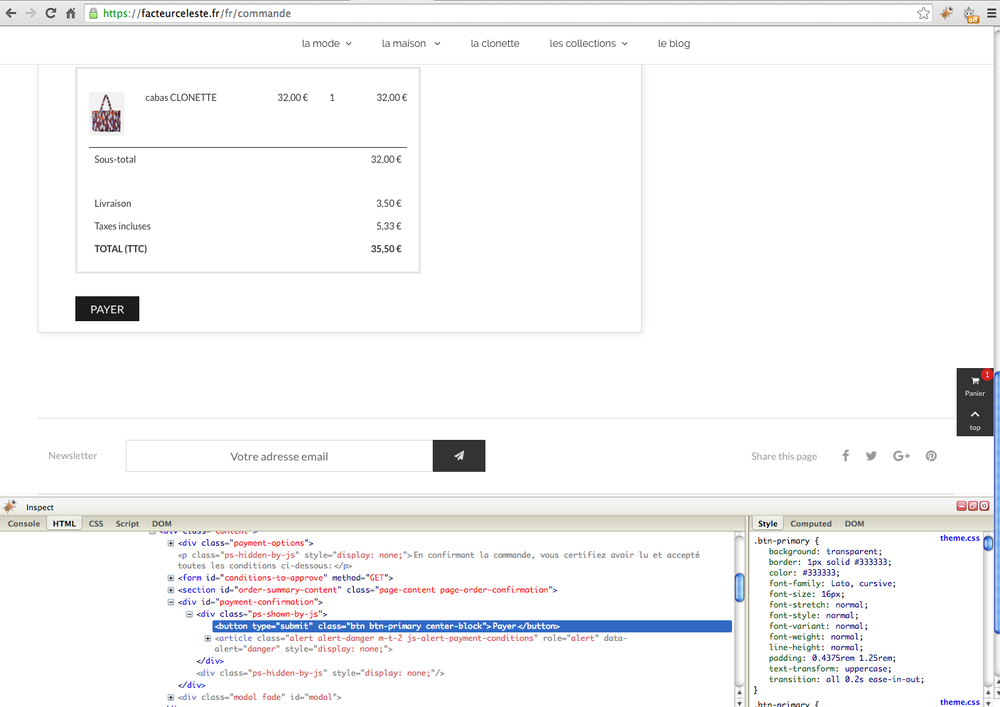Click the green padlock security icon

(x=94, y=13)
